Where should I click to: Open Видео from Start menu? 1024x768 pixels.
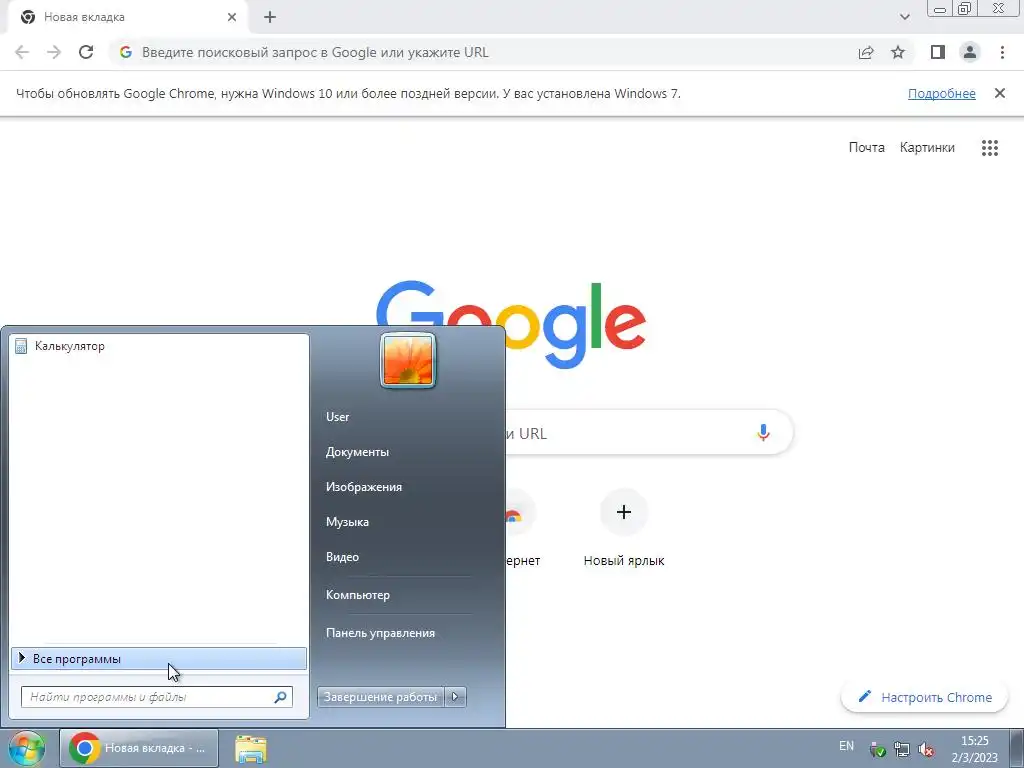(342, 557)
